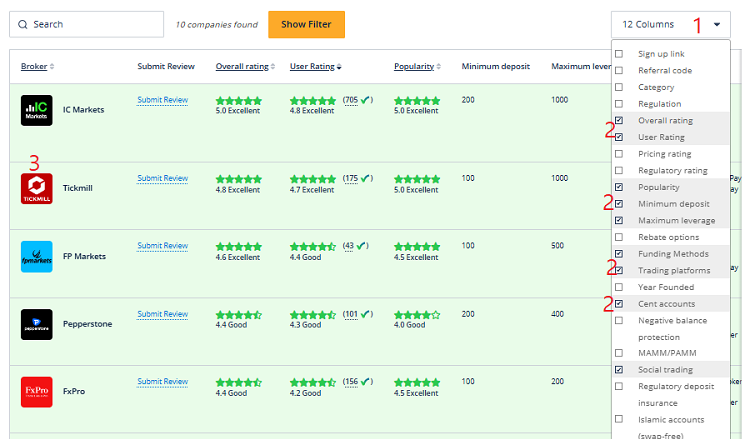Click the Tickmill broker logo
Viewport: 750px width, 439px height.
point(37,188)
